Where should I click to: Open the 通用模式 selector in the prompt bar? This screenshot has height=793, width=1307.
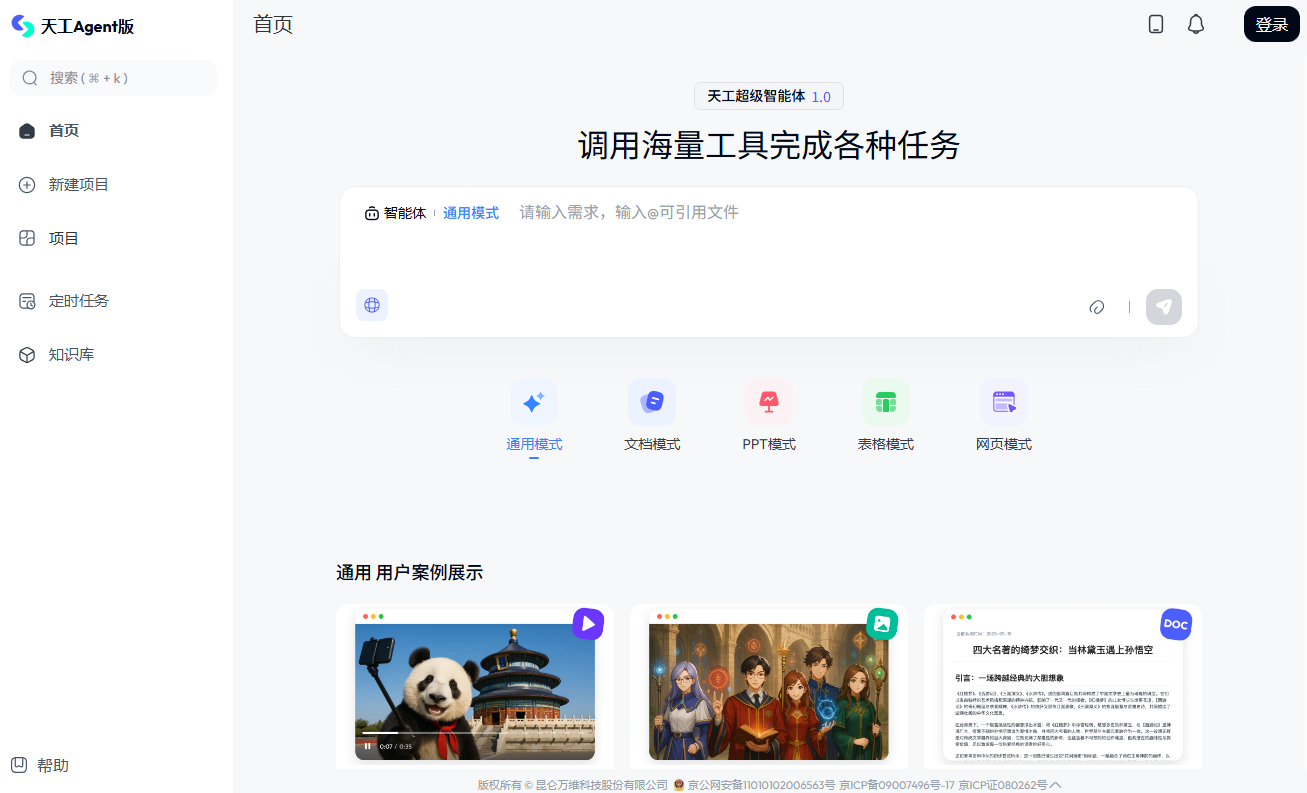point(471,212)
